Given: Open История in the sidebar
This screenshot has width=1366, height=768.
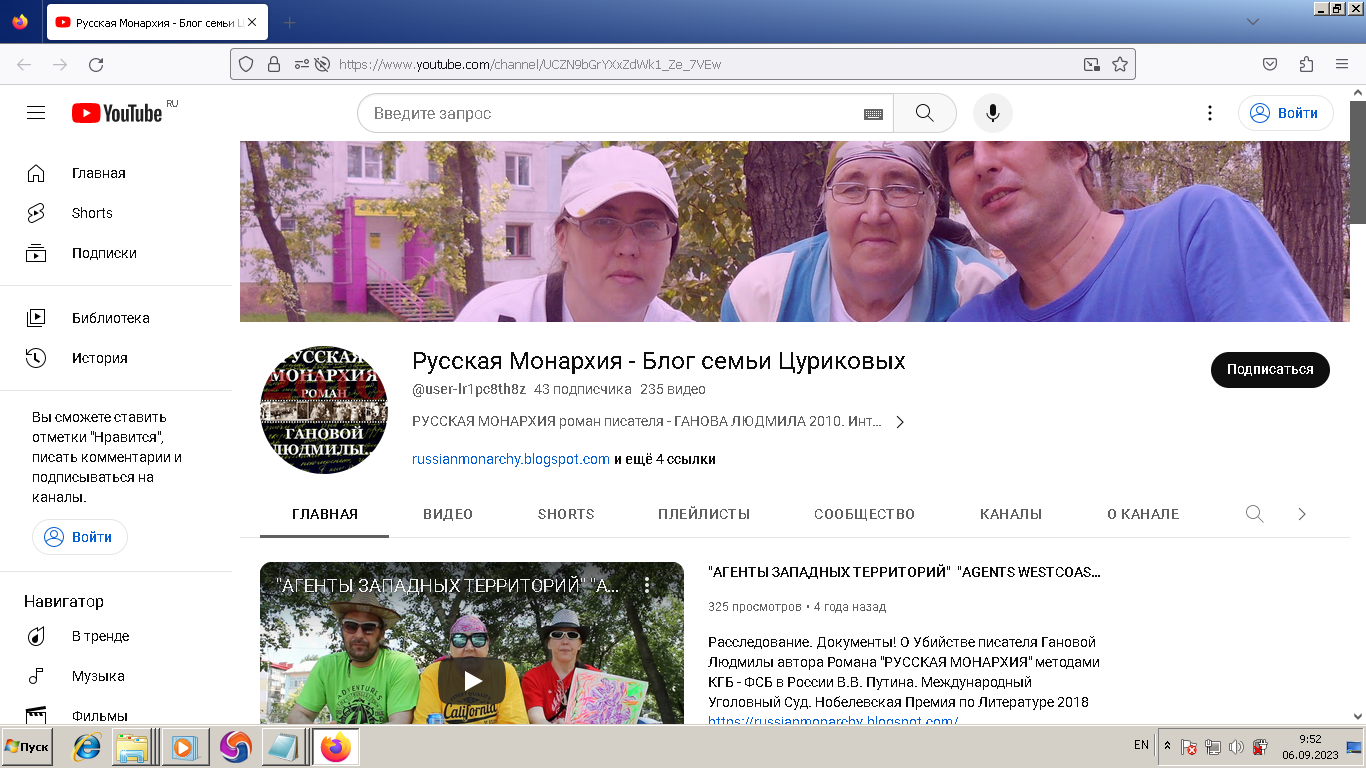Looking at the screenshot, I should coord(95,357).
